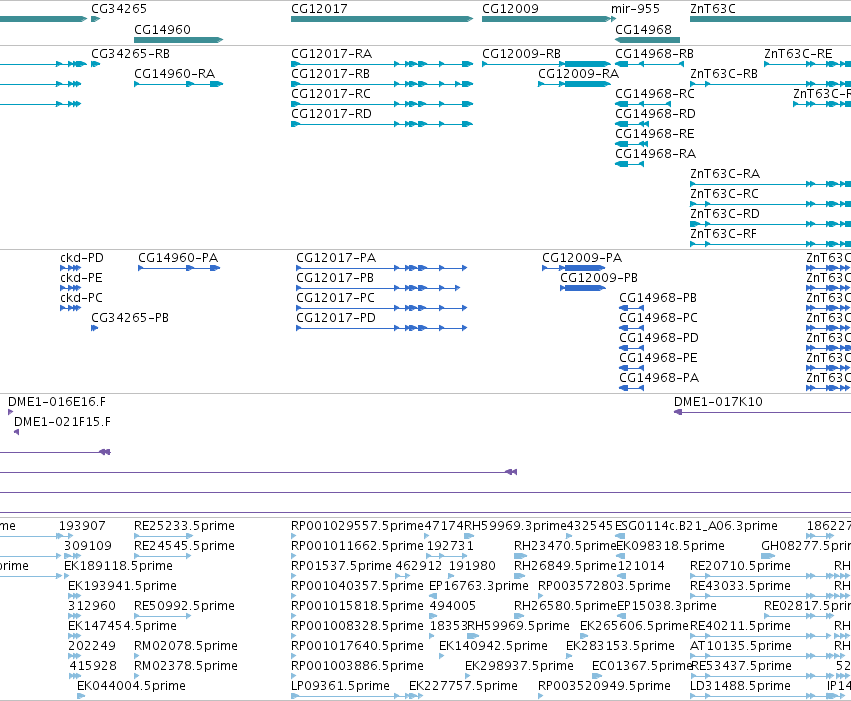Open BAC clone DME1-017K10

718,402
